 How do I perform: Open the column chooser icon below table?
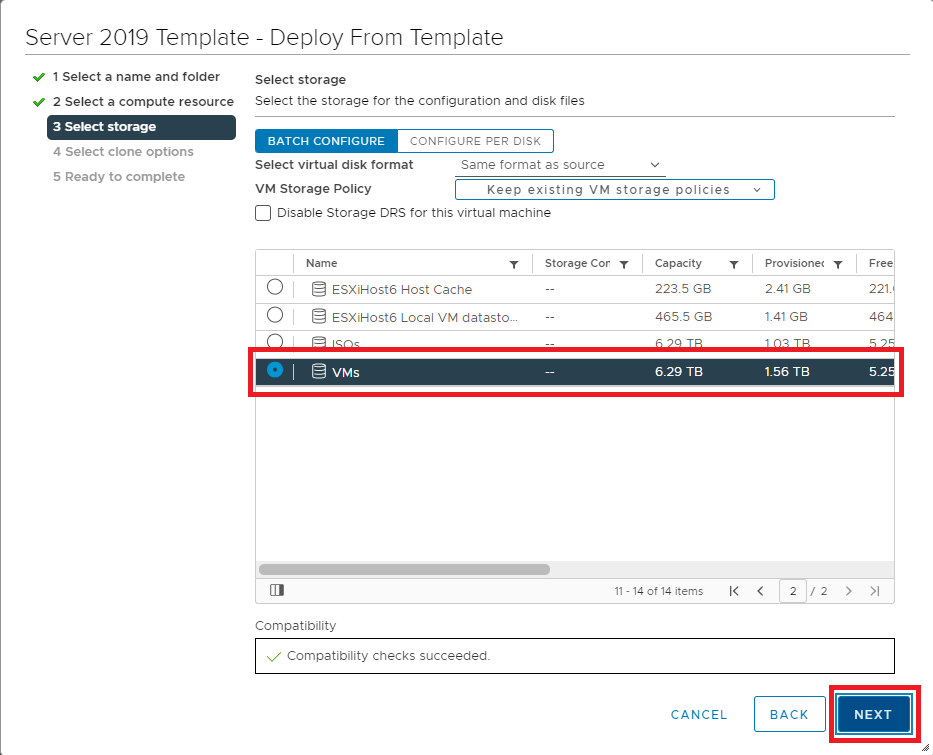pos(277,591)
